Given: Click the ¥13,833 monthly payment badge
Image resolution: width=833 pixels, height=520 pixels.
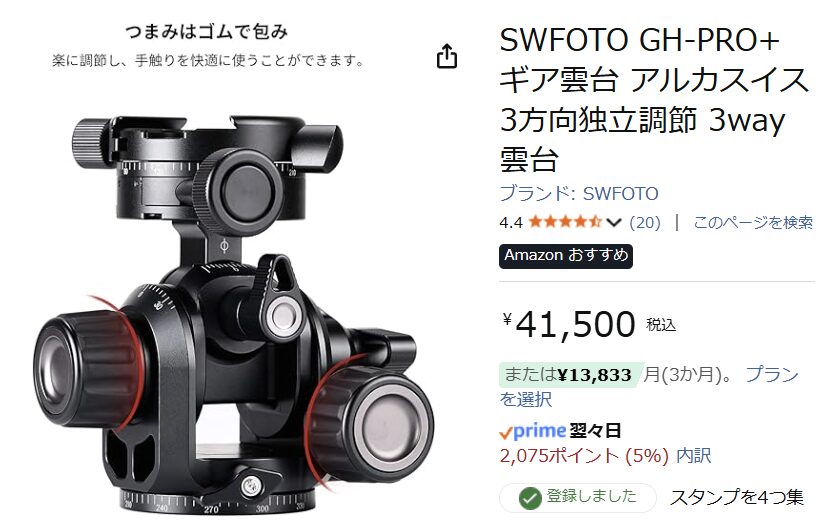Looking at the screenshot, I should point(571,375).
